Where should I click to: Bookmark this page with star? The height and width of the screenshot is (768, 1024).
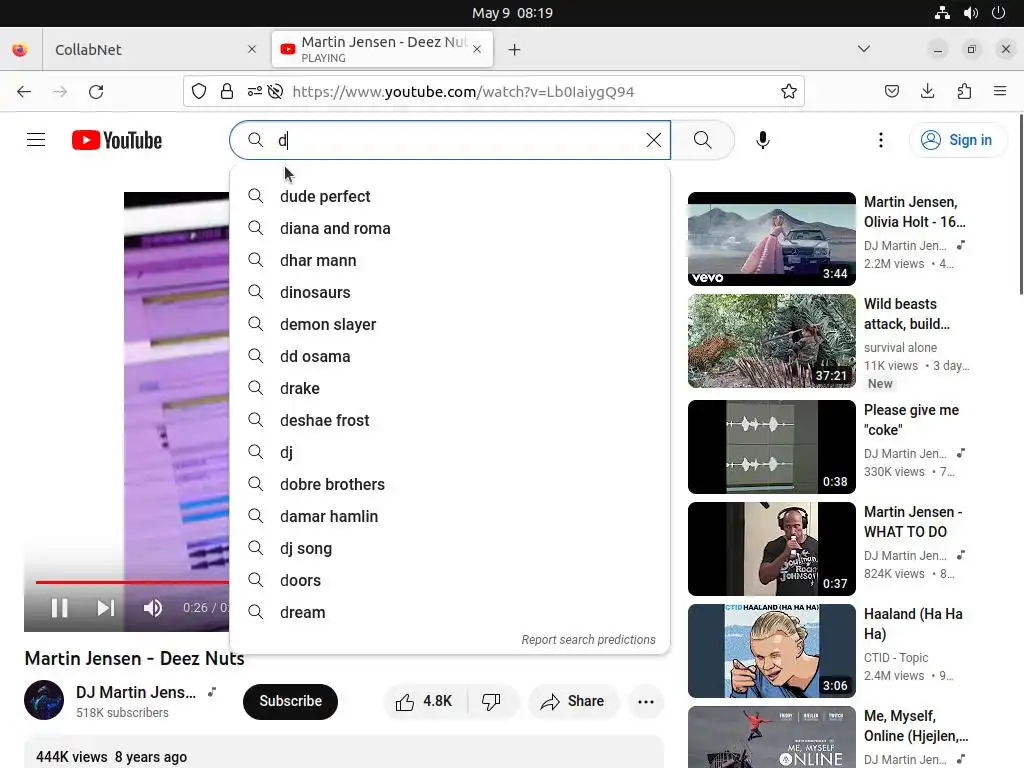[789, 91]
